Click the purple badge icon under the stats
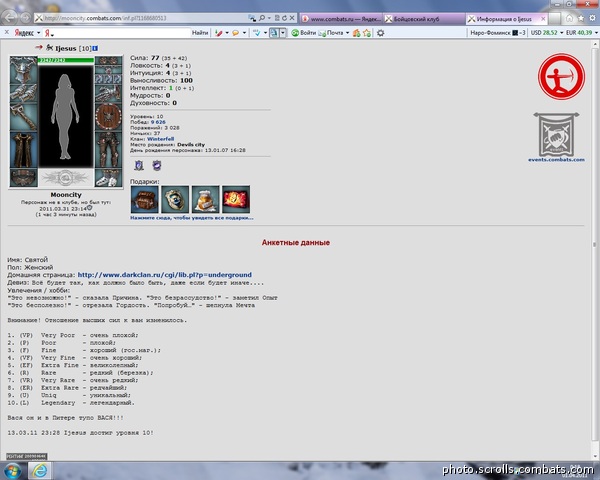This screenshot has width=600, height=480. 157,165
